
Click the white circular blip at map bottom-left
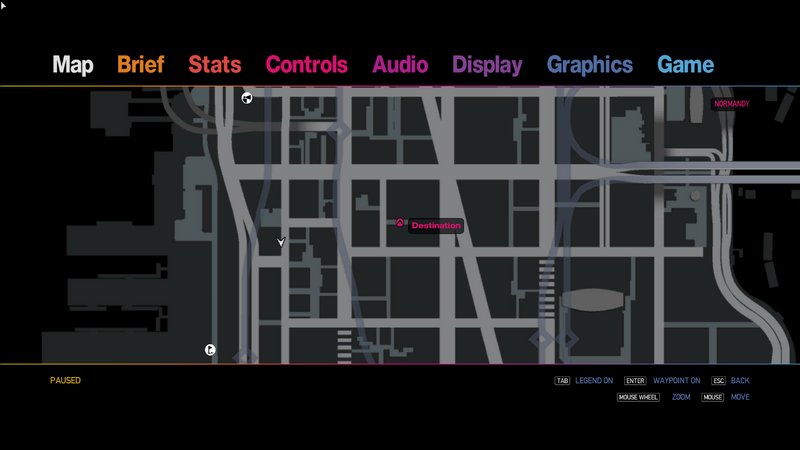coord(210,350)
